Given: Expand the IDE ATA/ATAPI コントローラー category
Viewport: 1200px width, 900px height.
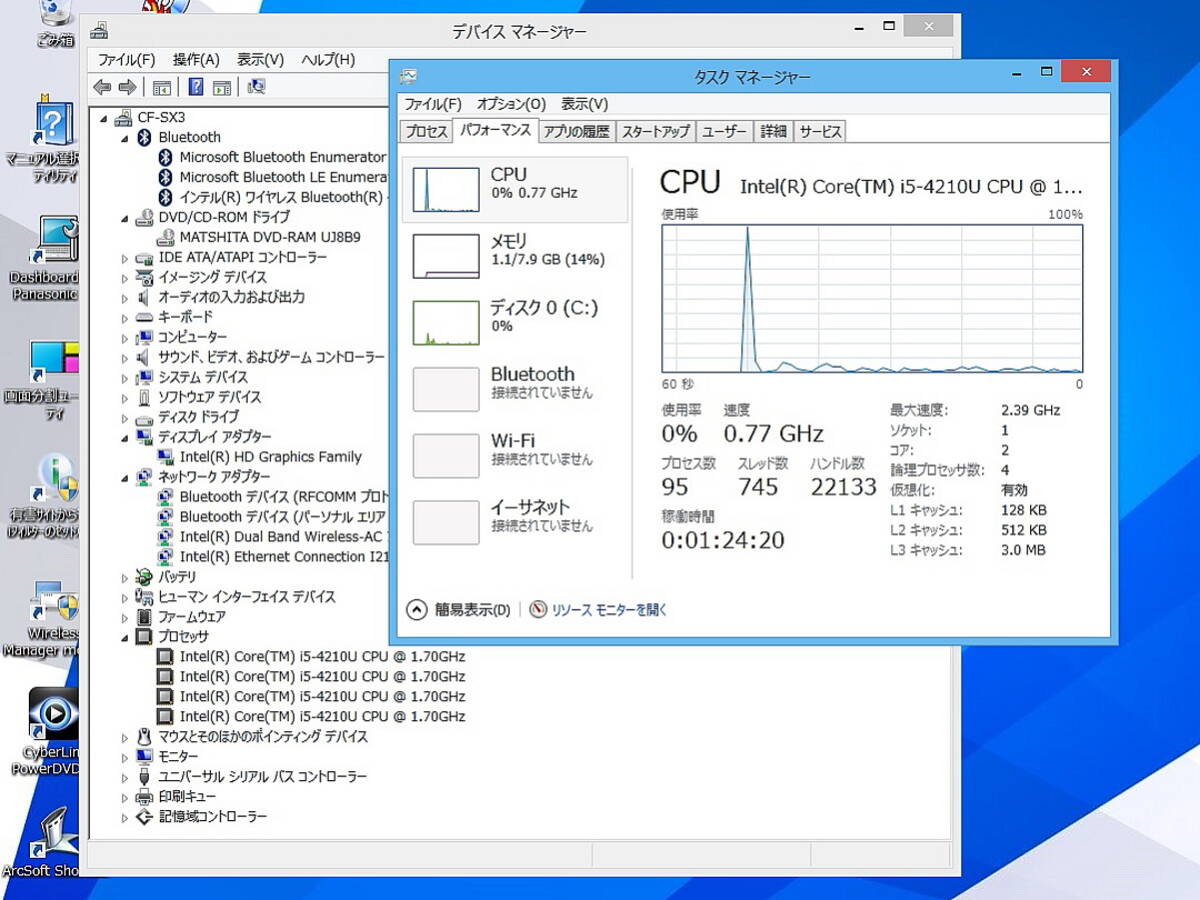Looking at the screenshot, I should tap(125, 257).
